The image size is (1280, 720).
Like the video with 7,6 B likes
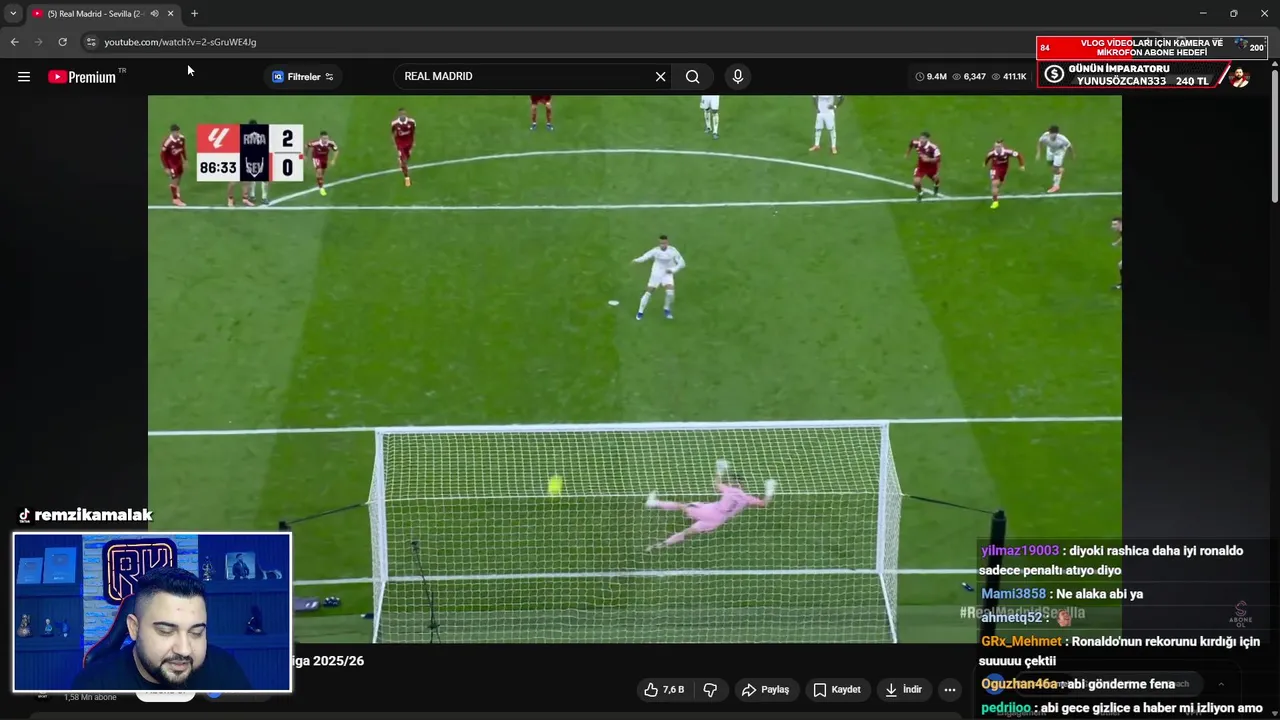664,690
